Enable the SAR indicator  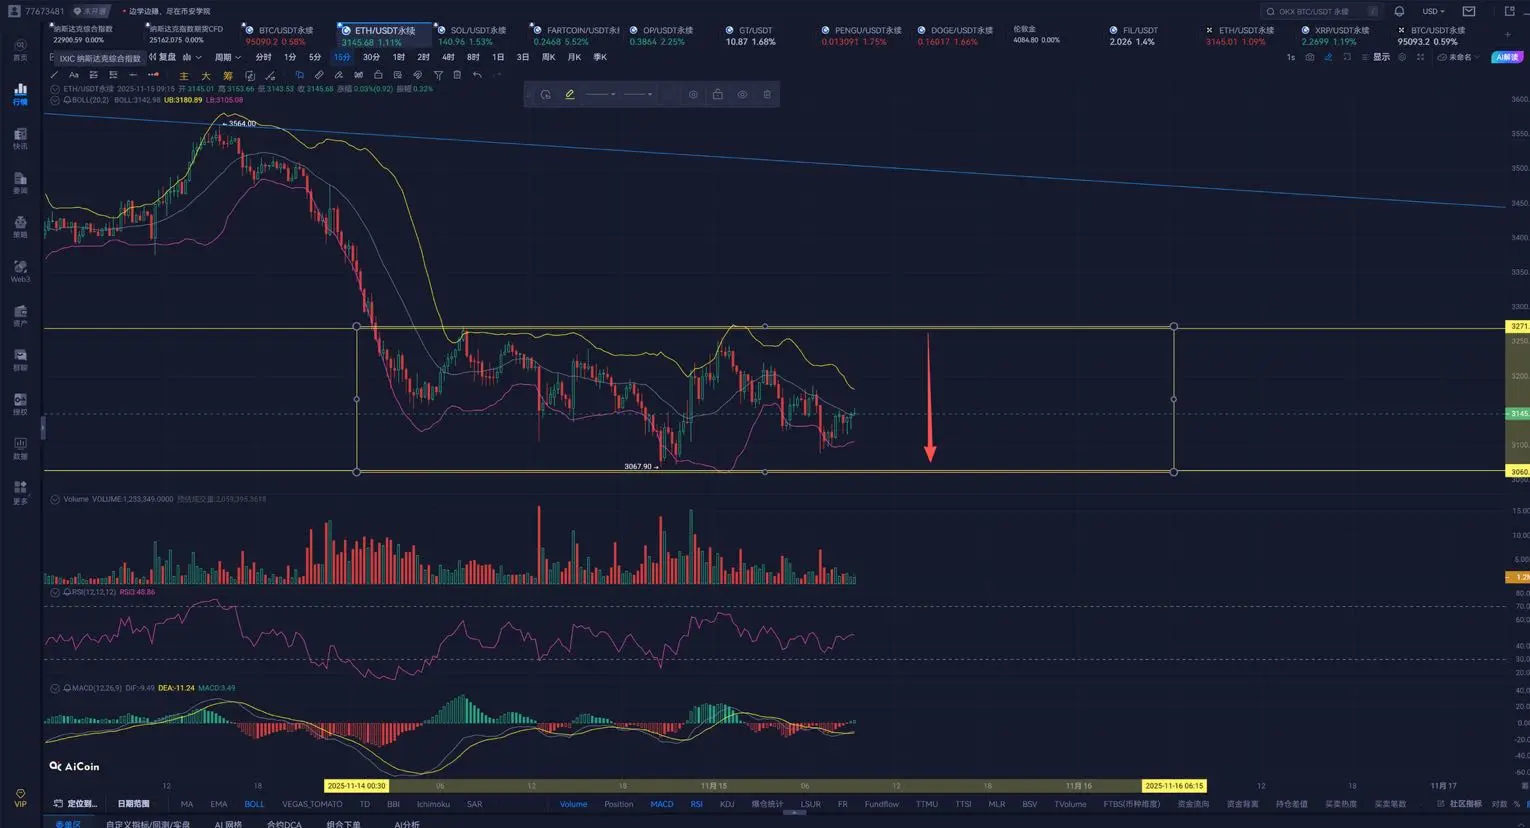(x=474, y=804)
